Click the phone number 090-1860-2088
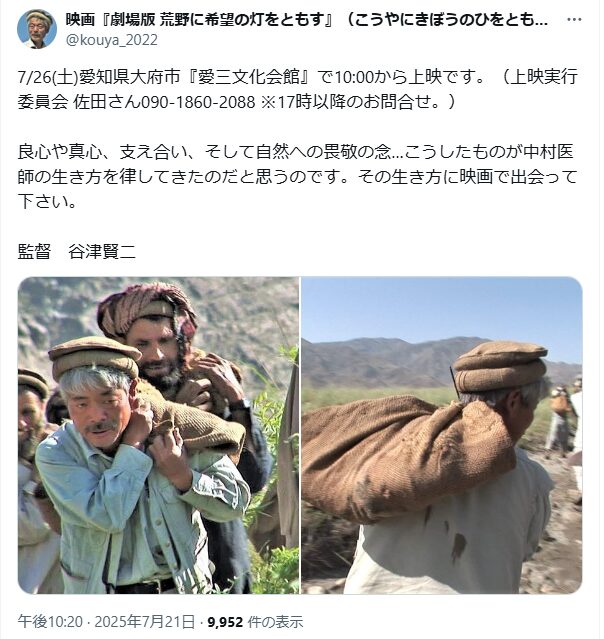This screenshot has width=604, height=639. (198, 102)
